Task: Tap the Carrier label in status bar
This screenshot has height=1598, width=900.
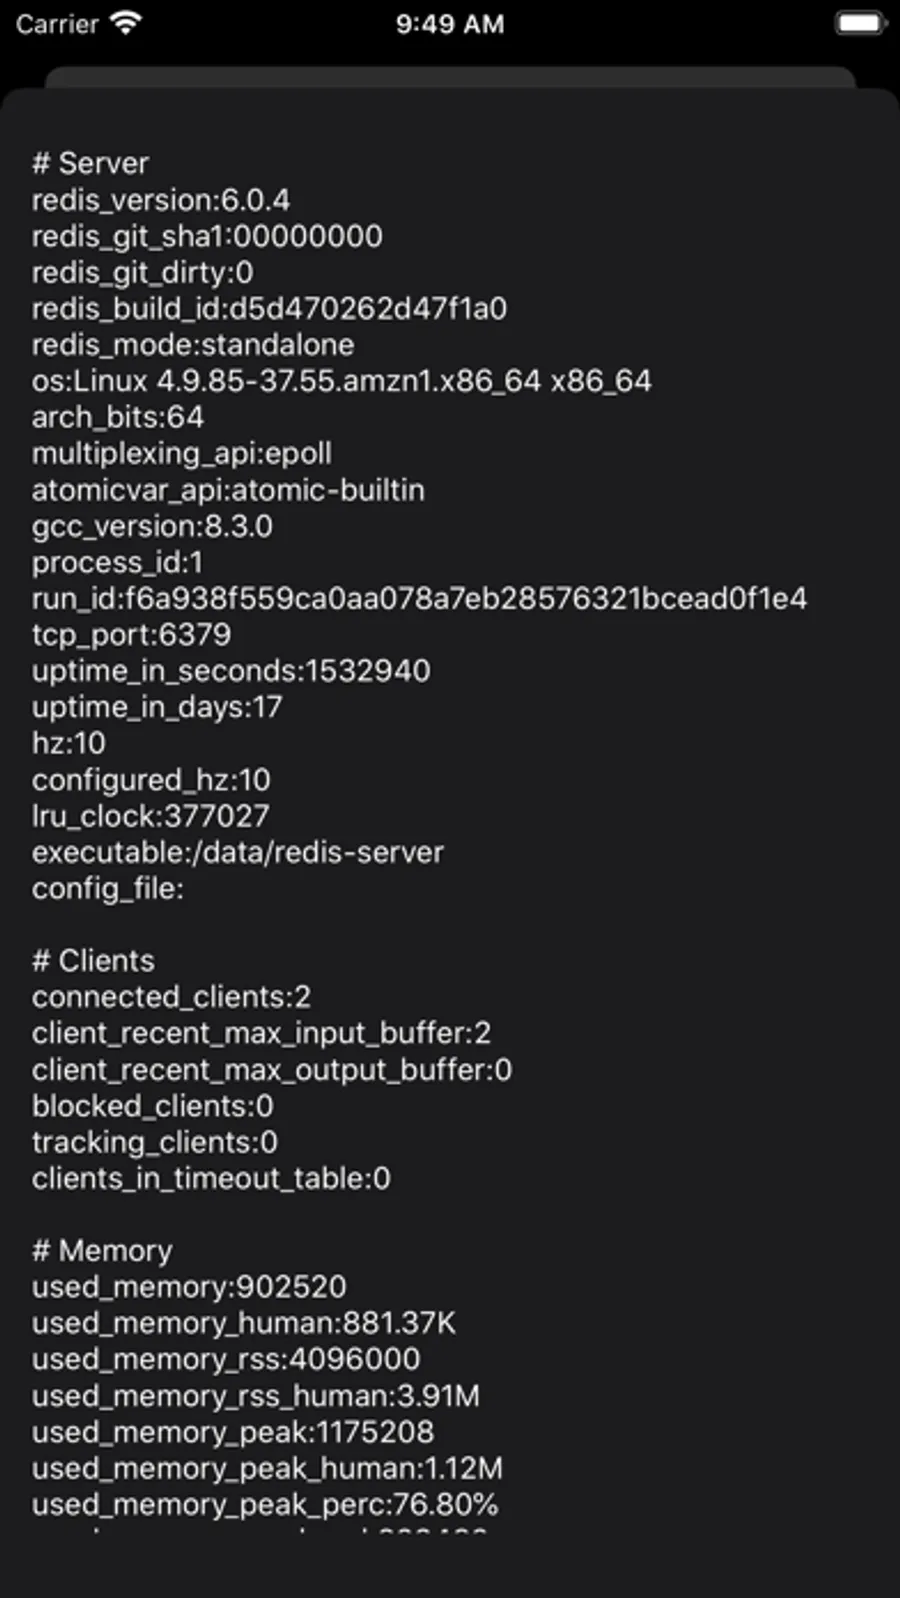Action: pos(57,24)
